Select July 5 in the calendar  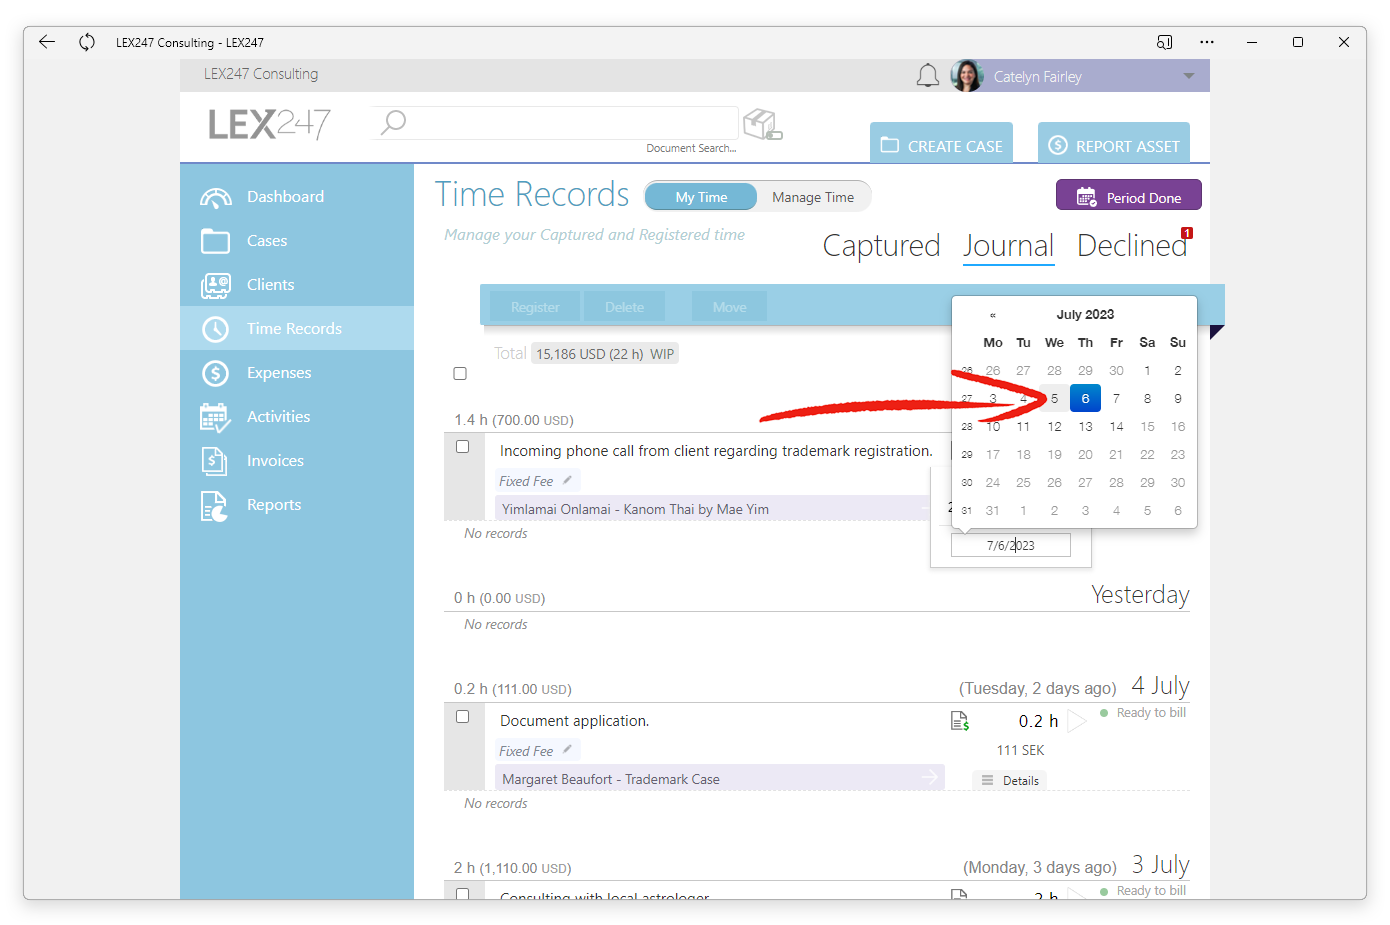(1054, 398)
